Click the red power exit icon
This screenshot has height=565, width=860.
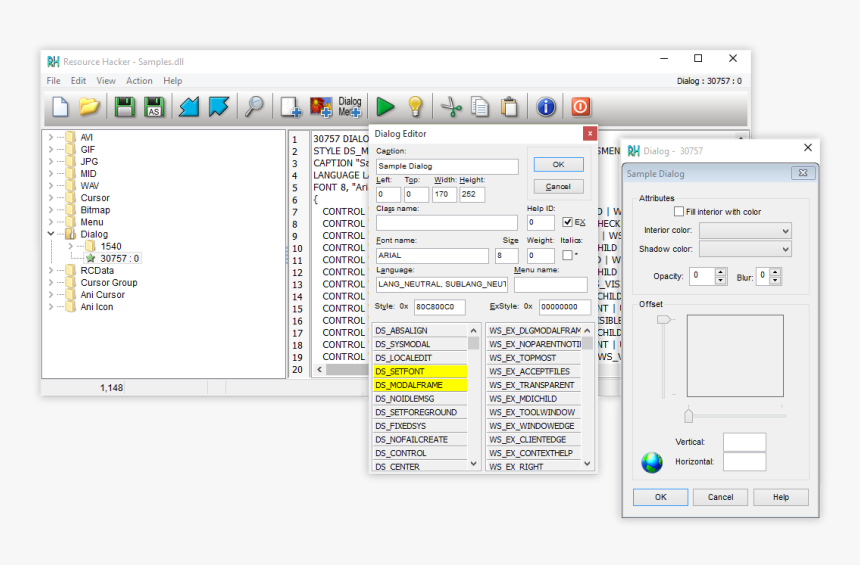(x=580, y=106)
